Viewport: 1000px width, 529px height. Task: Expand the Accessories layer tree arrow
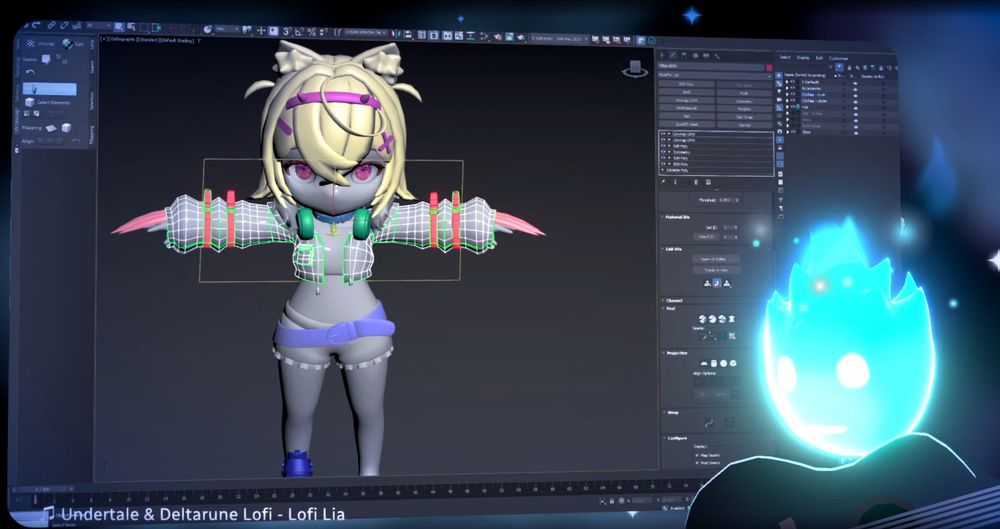(x=787, y=88)
